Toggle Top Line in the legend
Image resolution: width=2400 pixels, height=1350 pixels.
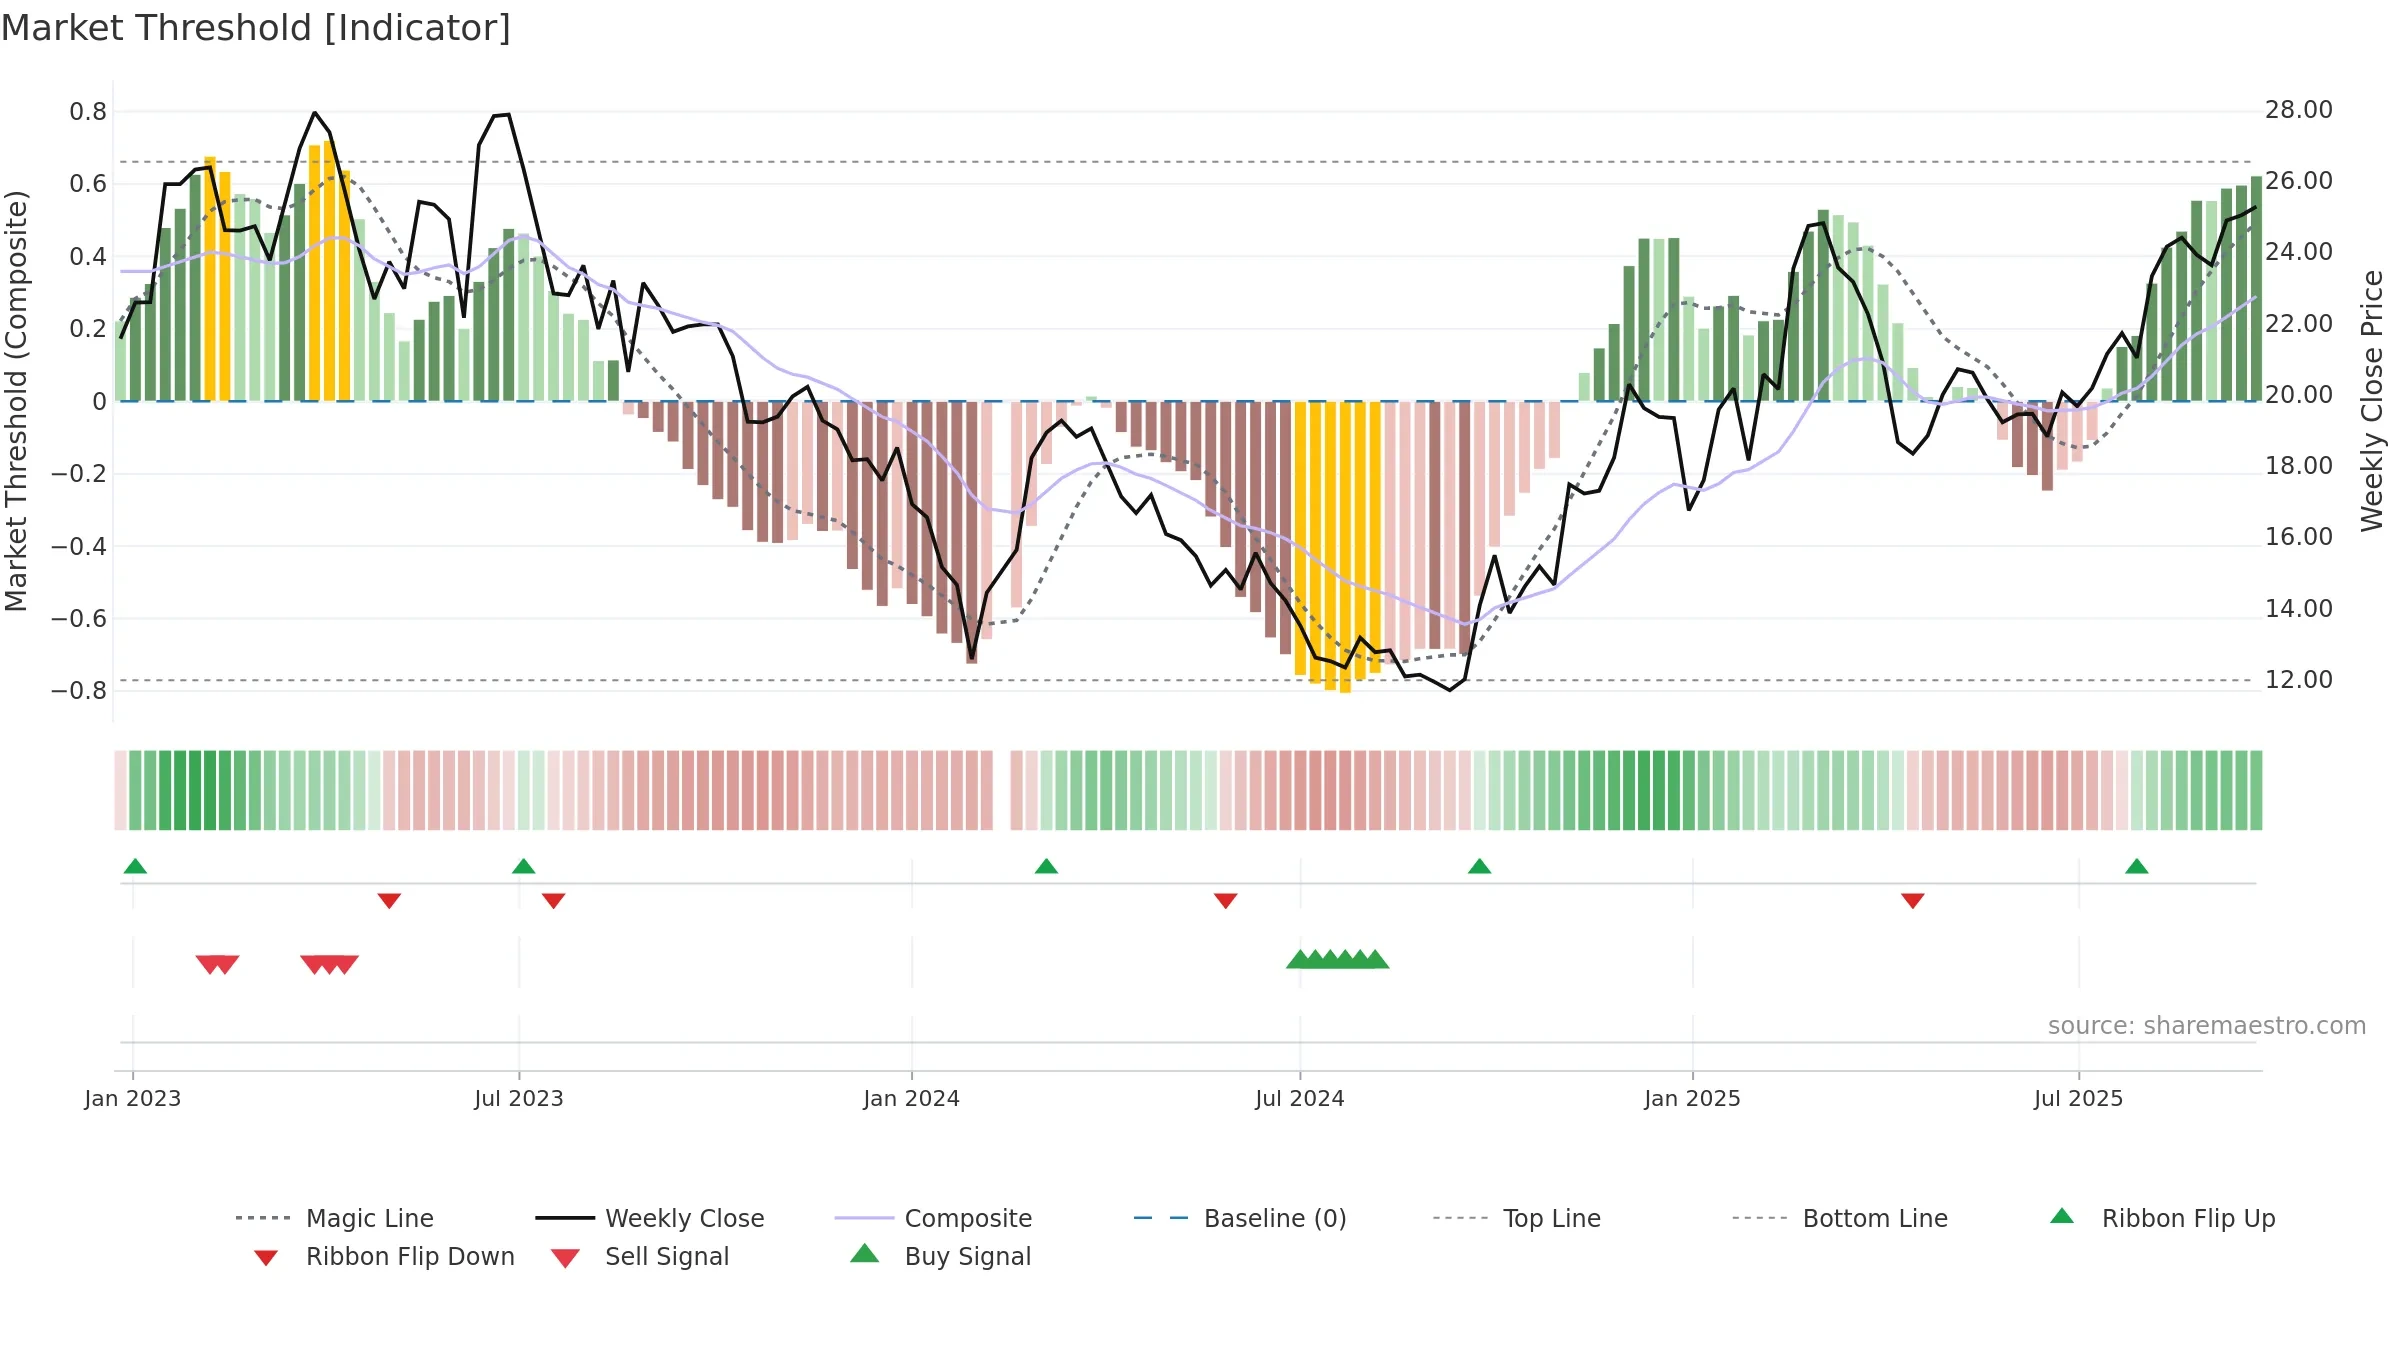[1517, 1218]
